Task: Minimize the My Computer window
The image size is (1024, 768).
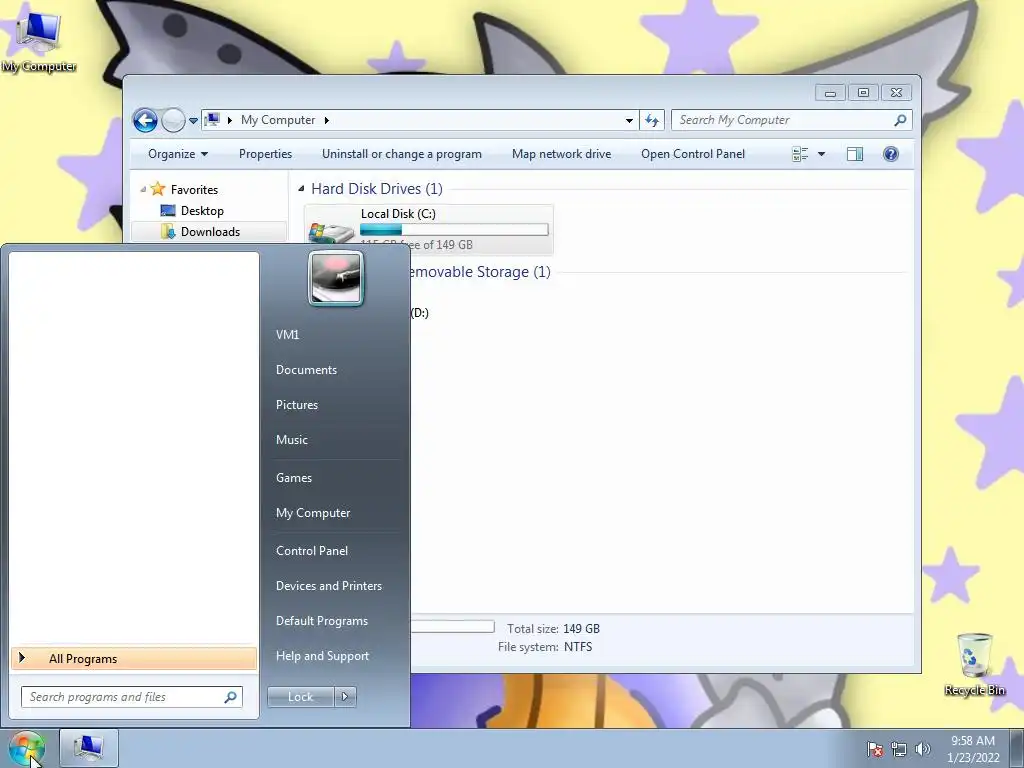Action: tap(830, 93)
